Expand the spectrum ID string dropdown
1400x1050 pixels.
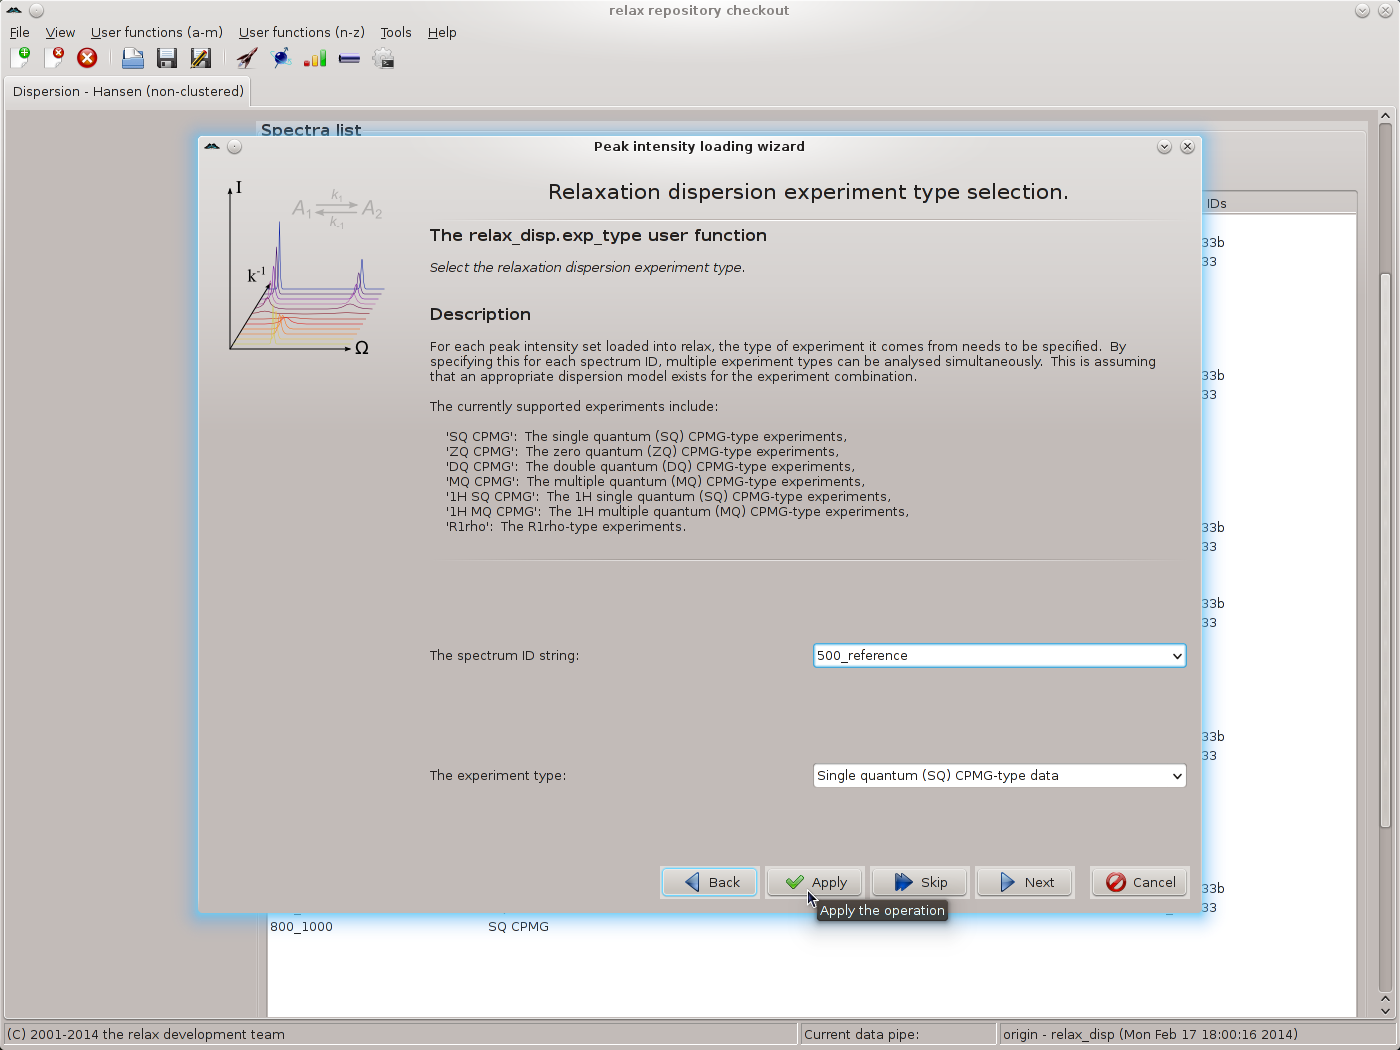tap(1176, 656)
